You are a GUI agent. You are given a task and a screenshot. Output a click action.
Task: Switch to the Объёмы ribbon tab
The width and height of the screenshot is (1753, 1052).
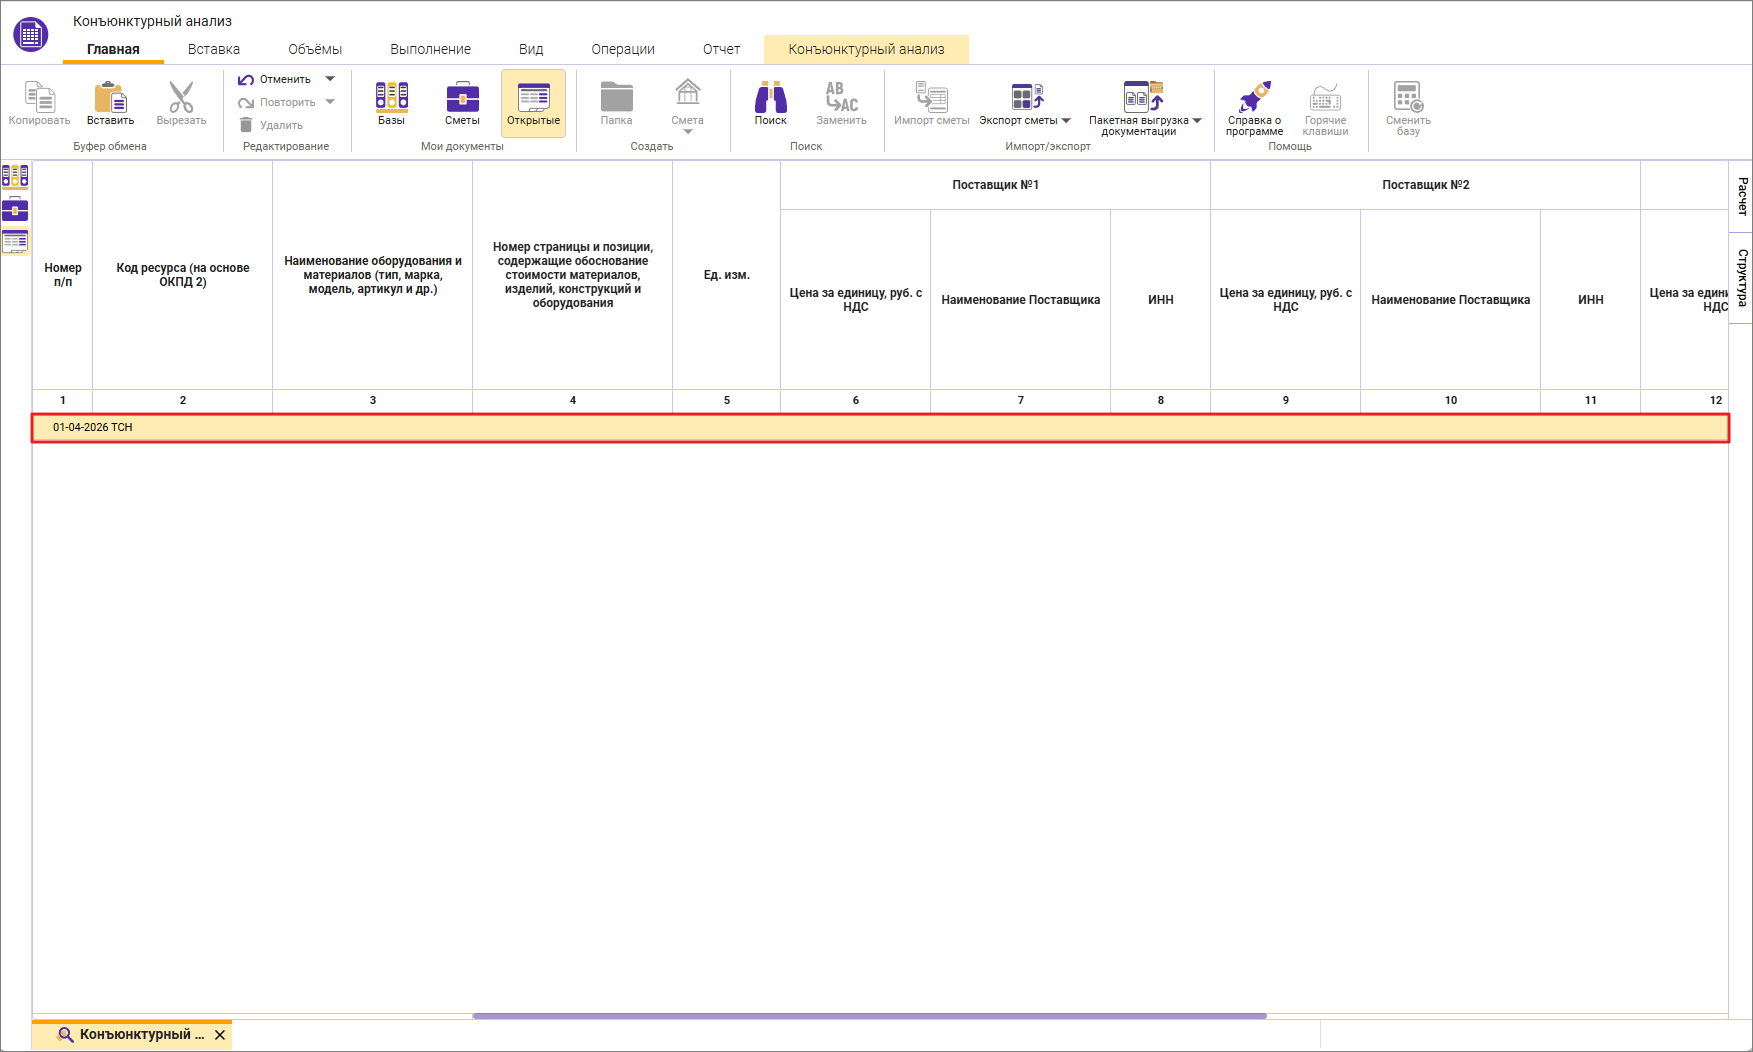pyautogui.click(x=315, y=49)
